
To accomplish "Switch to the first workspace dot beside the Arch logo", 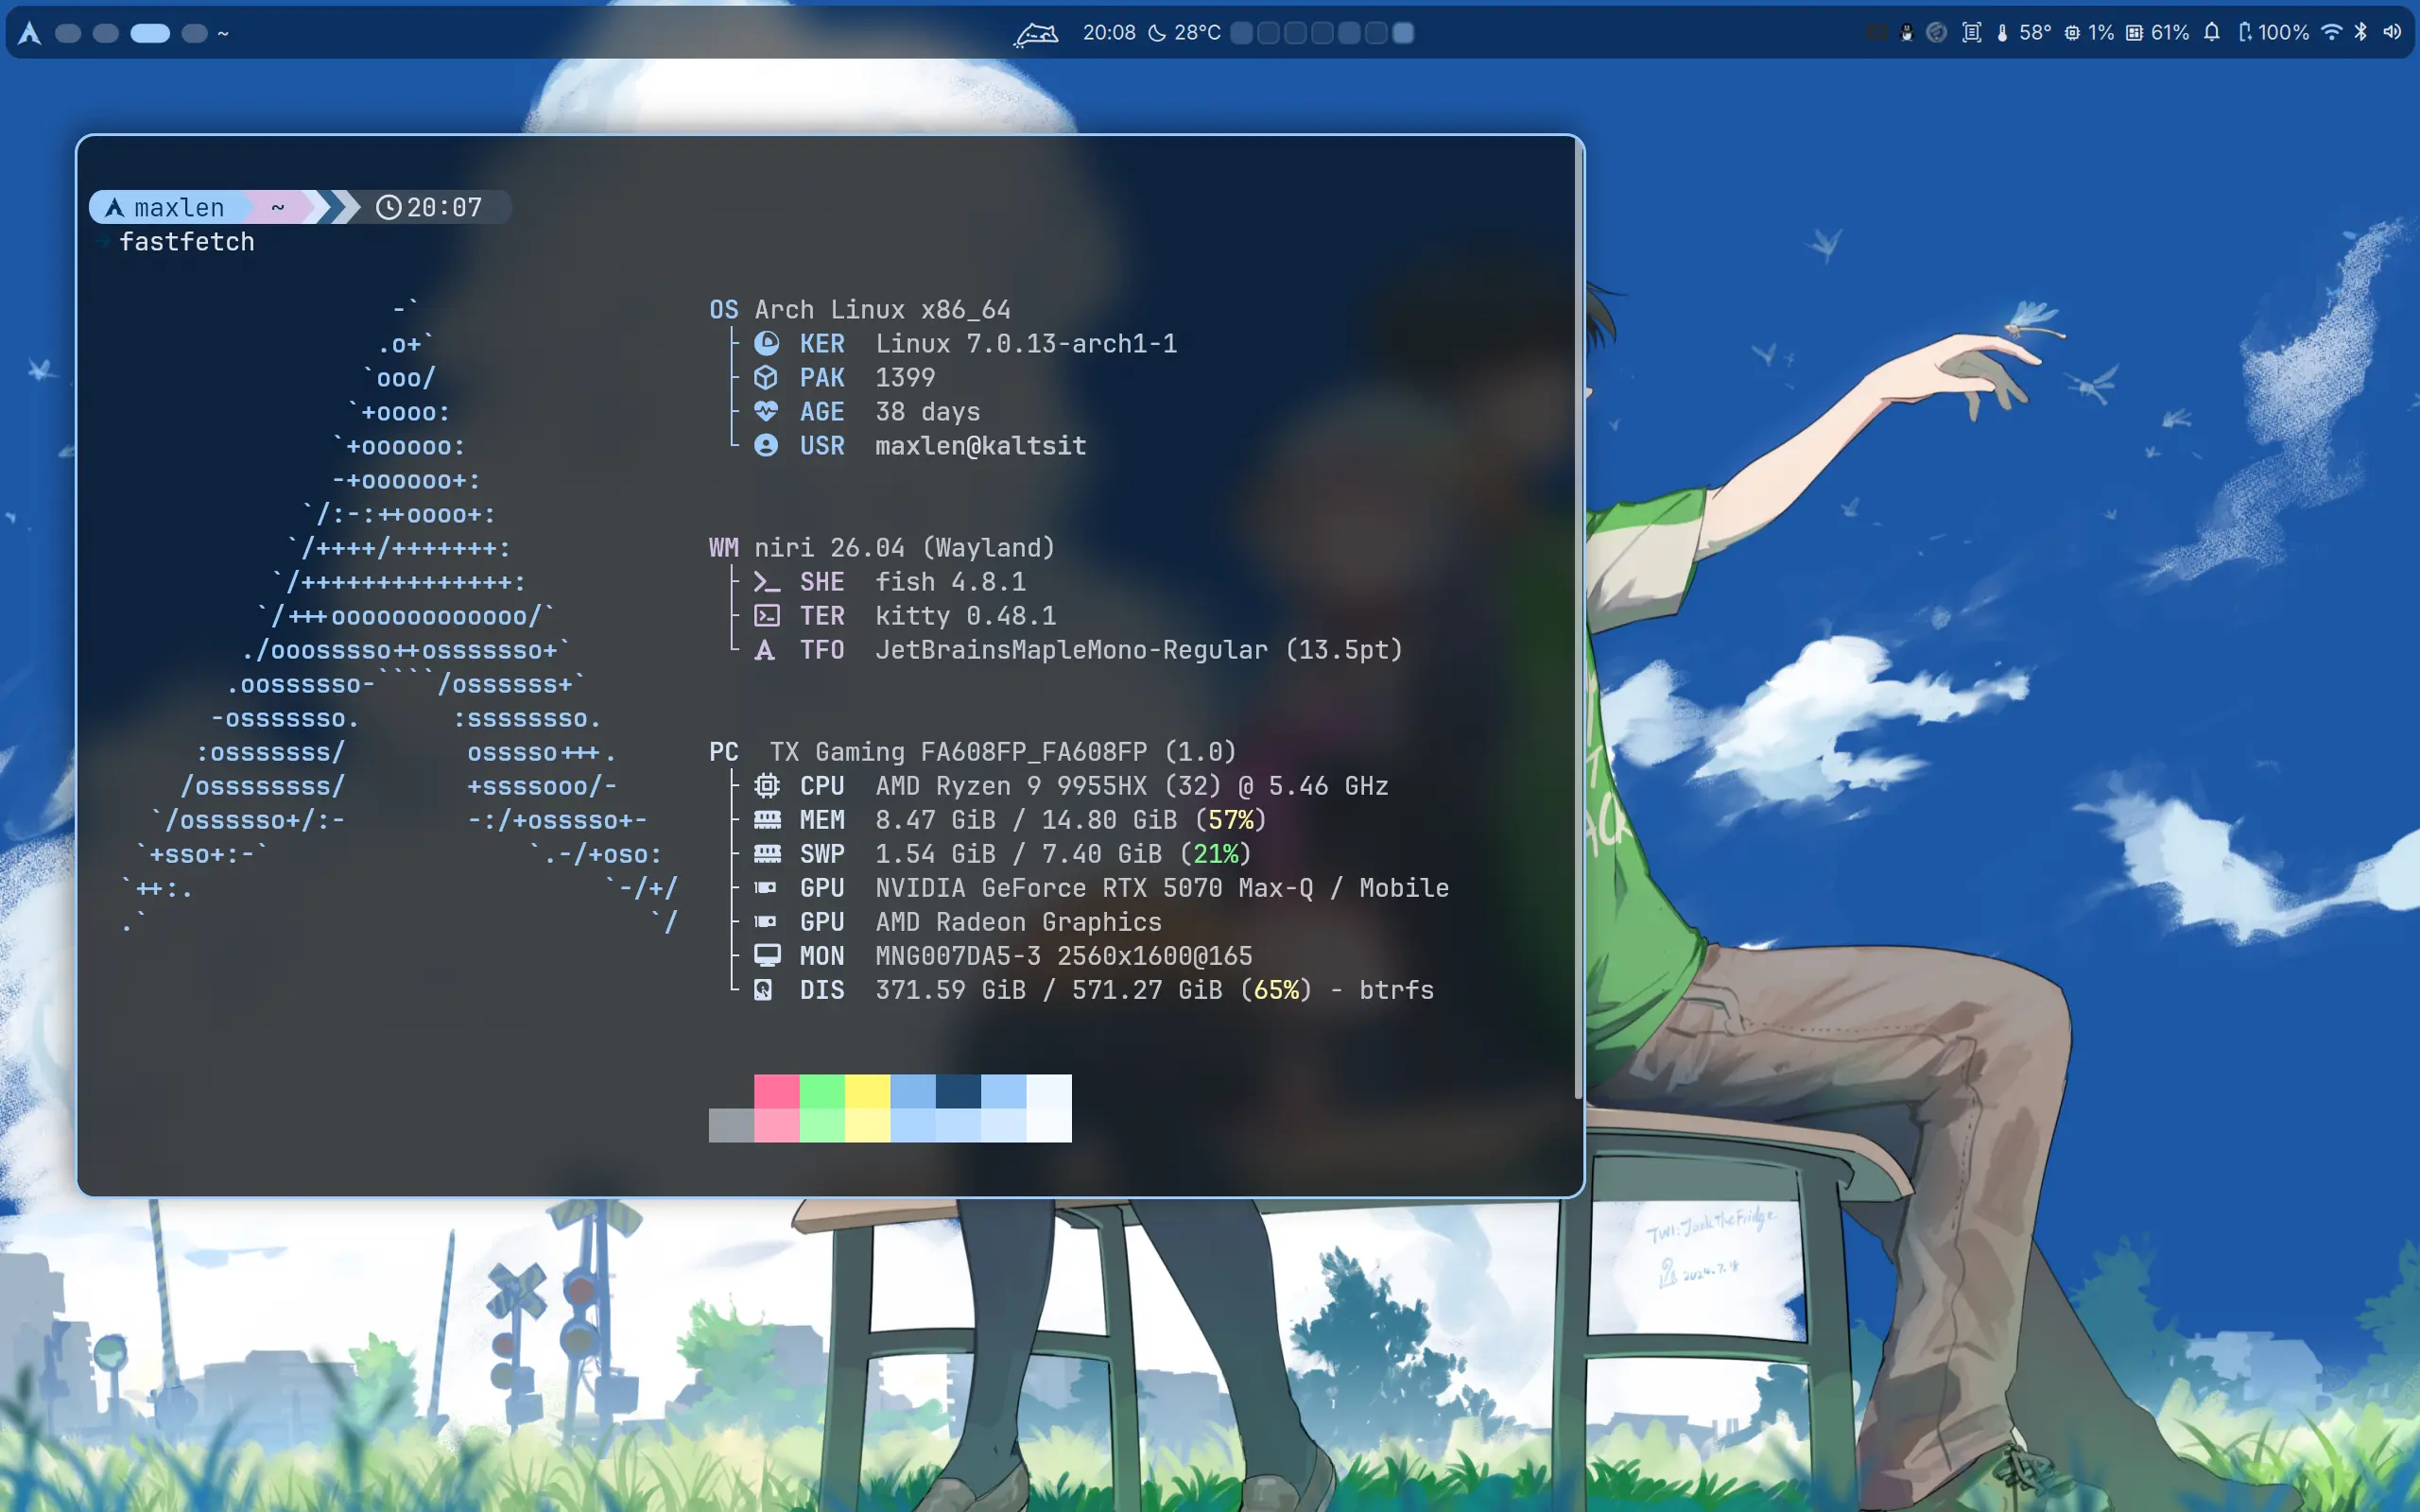I will click(x=68, y=33).
